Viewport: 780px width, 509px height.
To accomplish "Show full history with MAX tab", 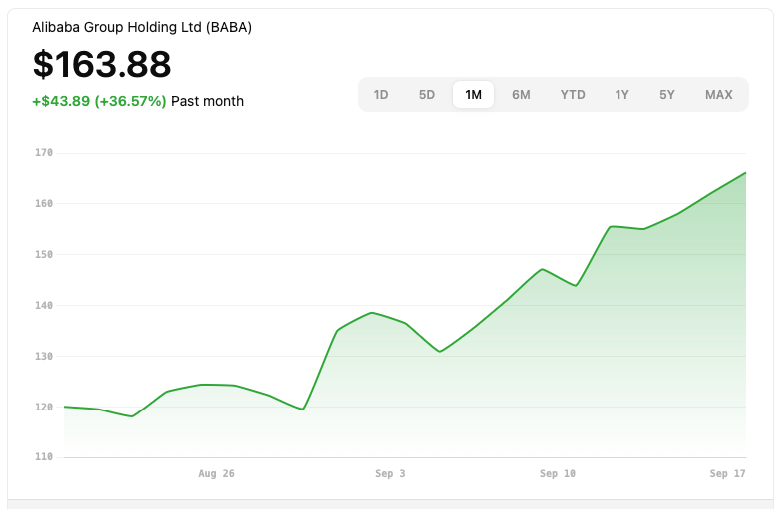I will [718, 95].
